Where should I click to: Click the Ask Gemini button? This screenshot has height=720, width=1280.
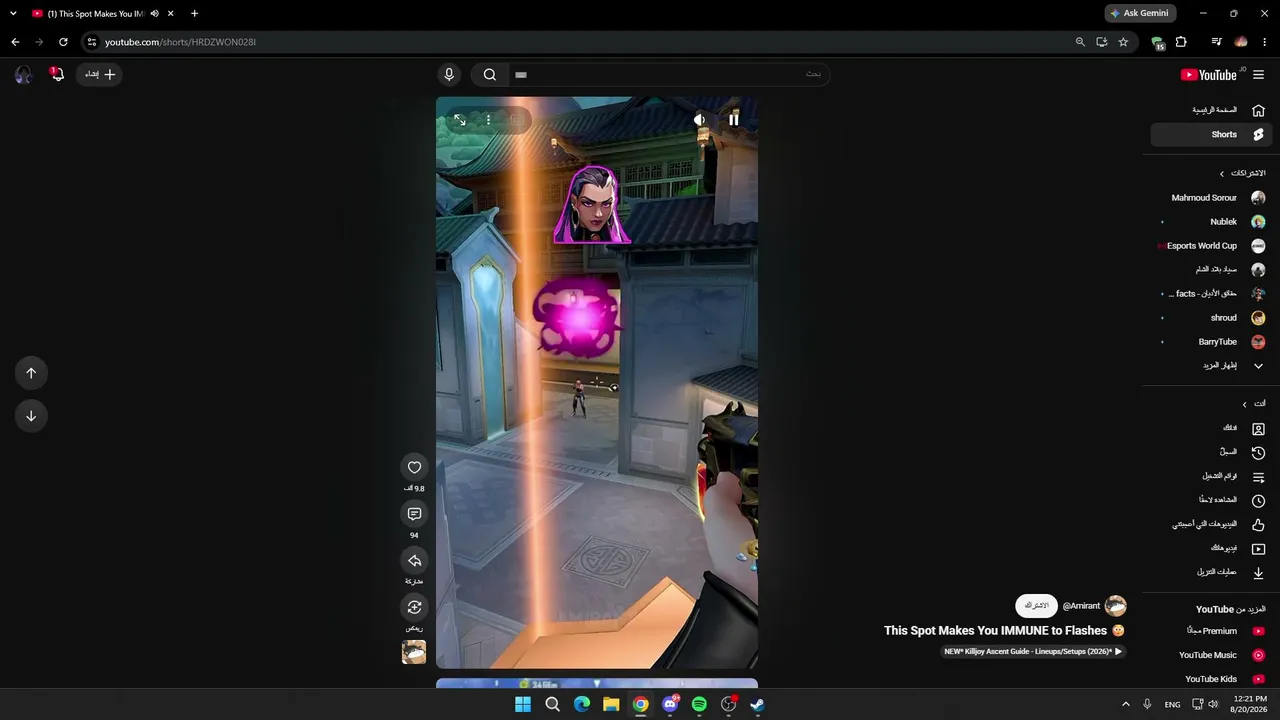[1141, 14]
